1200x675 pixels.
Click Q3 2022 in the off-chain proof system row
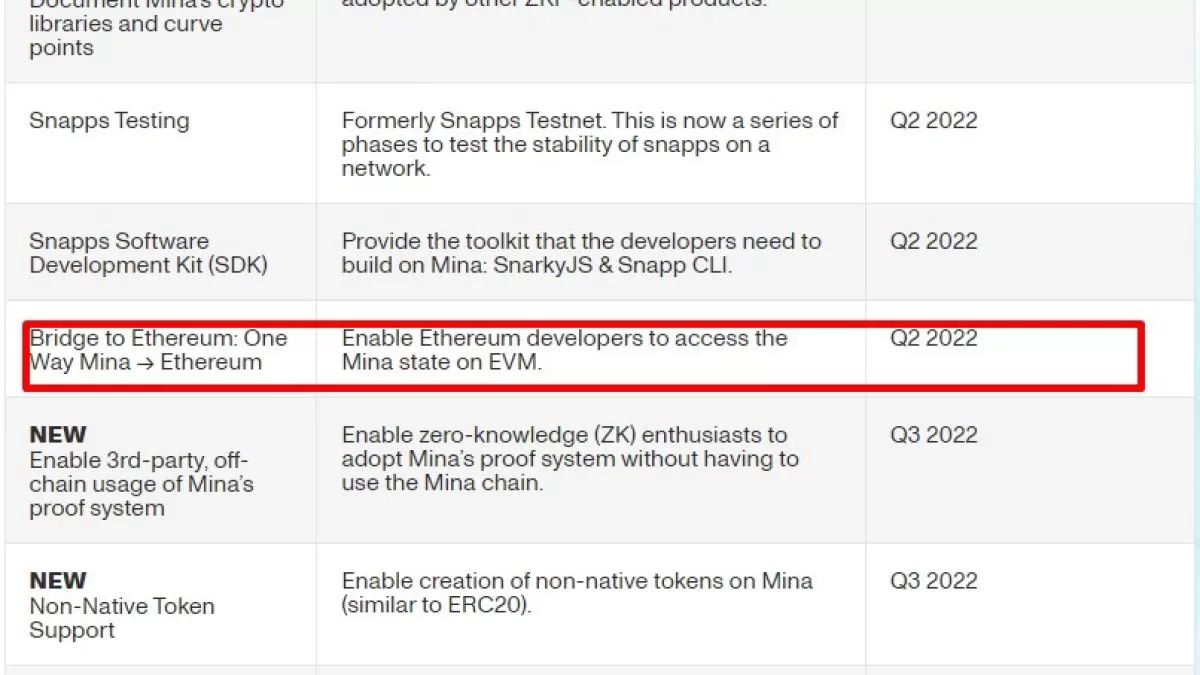933,435
